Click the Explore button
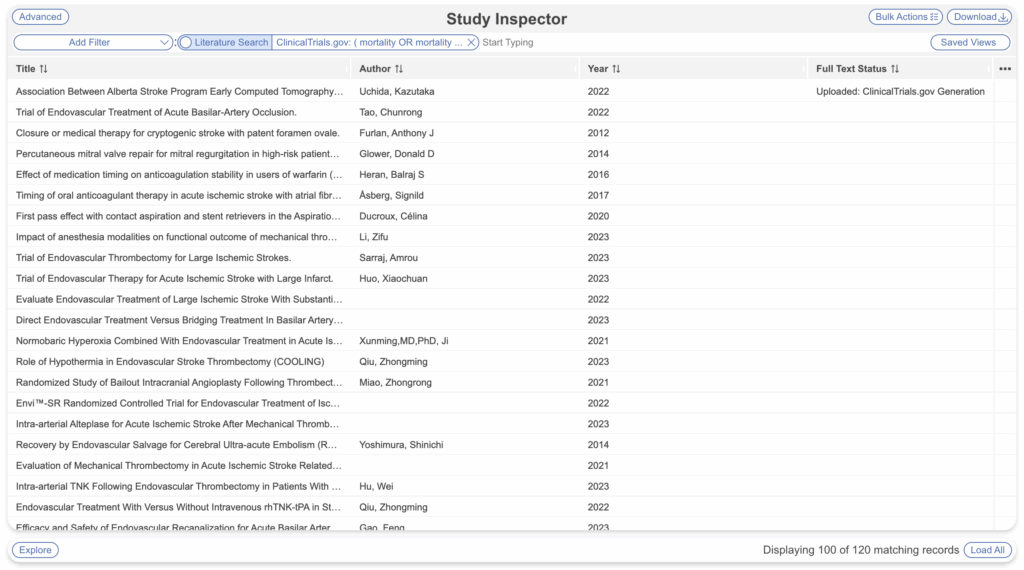The width and height of the screenshot is (1024, 570). [35, 550]
